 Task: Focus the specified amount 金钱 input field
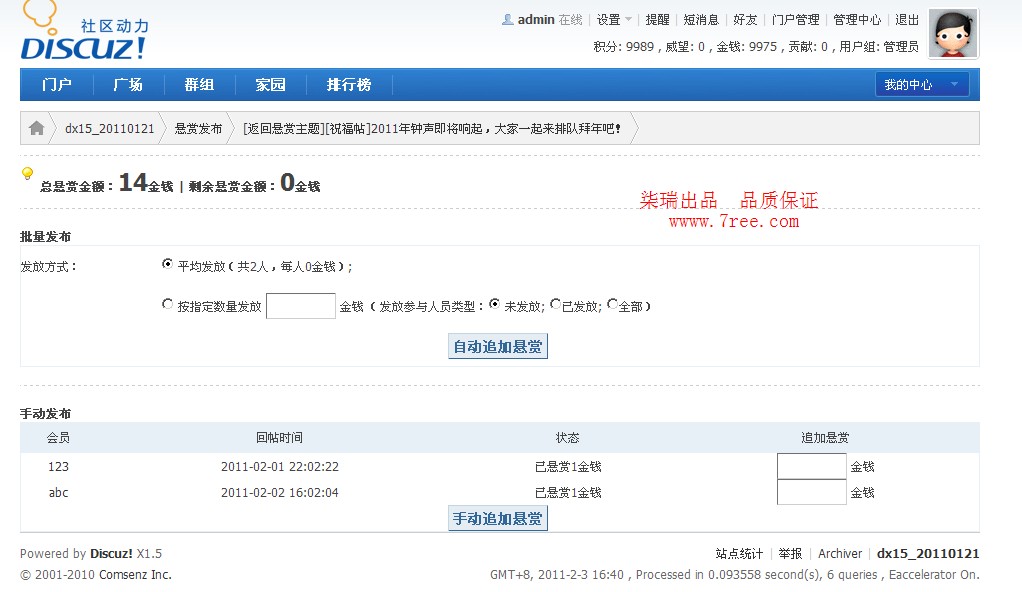tap(301, 306)
